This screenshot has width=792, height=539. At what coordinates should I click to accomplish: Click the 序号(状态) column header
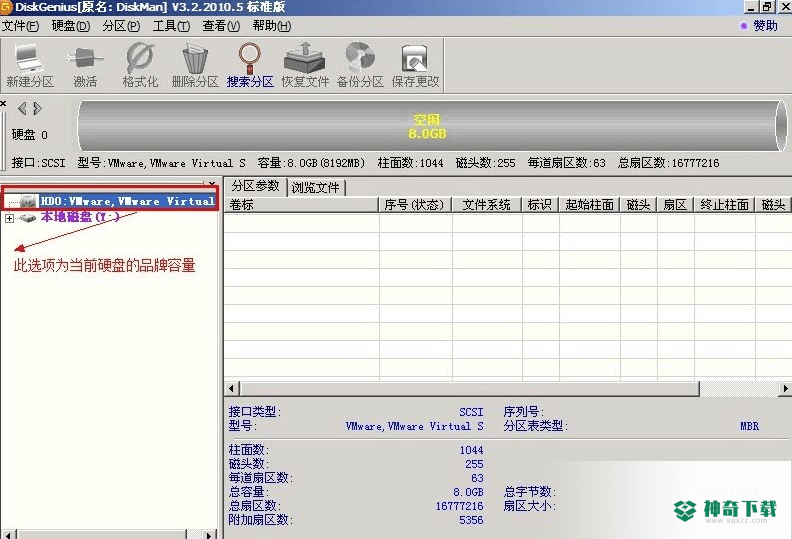415,205
